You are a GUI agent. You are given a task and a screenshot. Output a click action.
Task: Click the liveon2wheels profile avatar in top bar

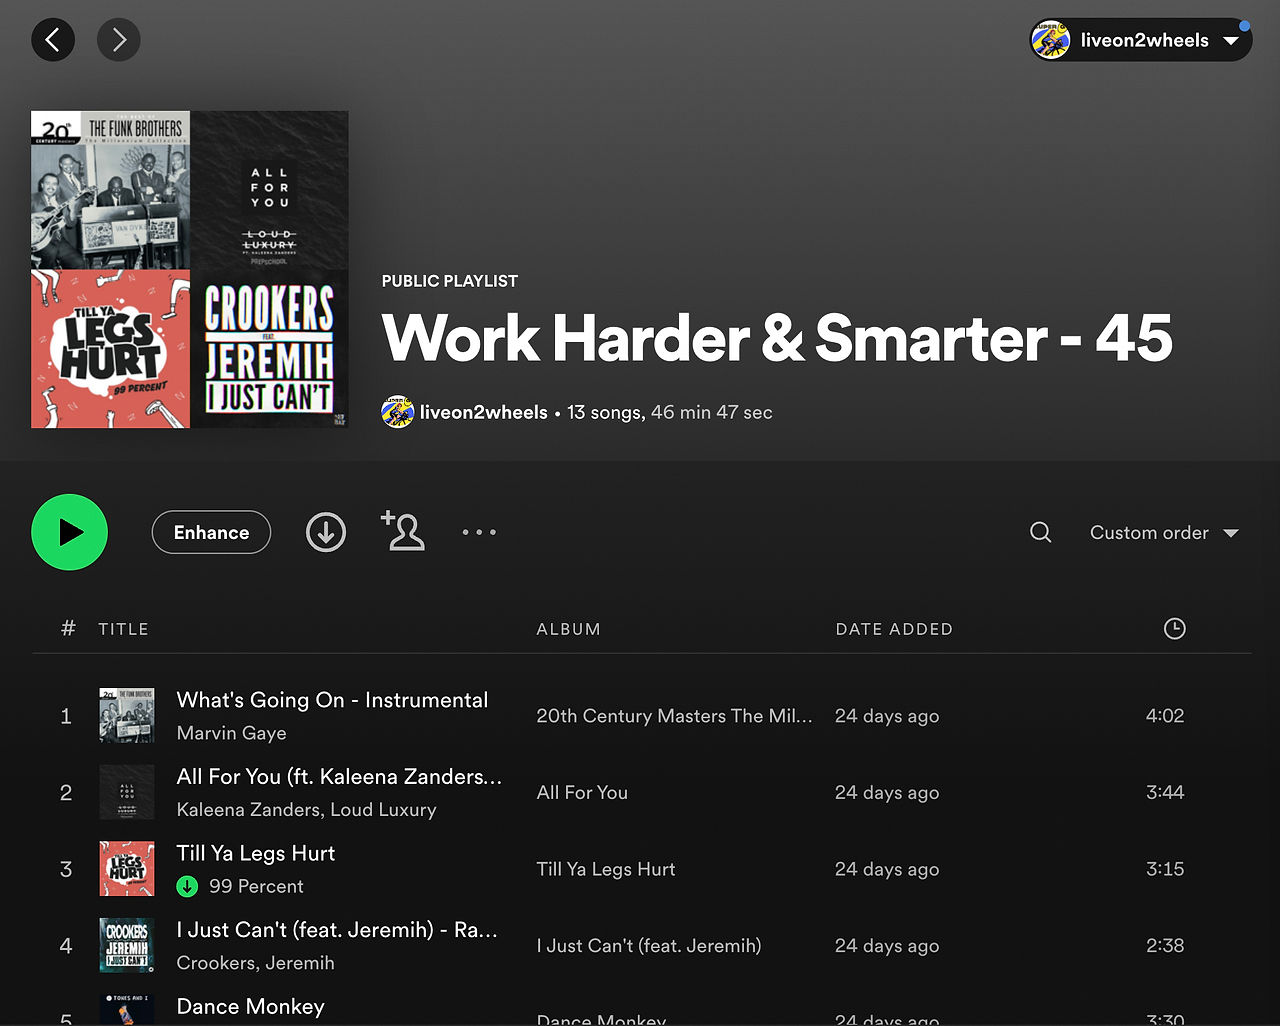pos(1051,40)
